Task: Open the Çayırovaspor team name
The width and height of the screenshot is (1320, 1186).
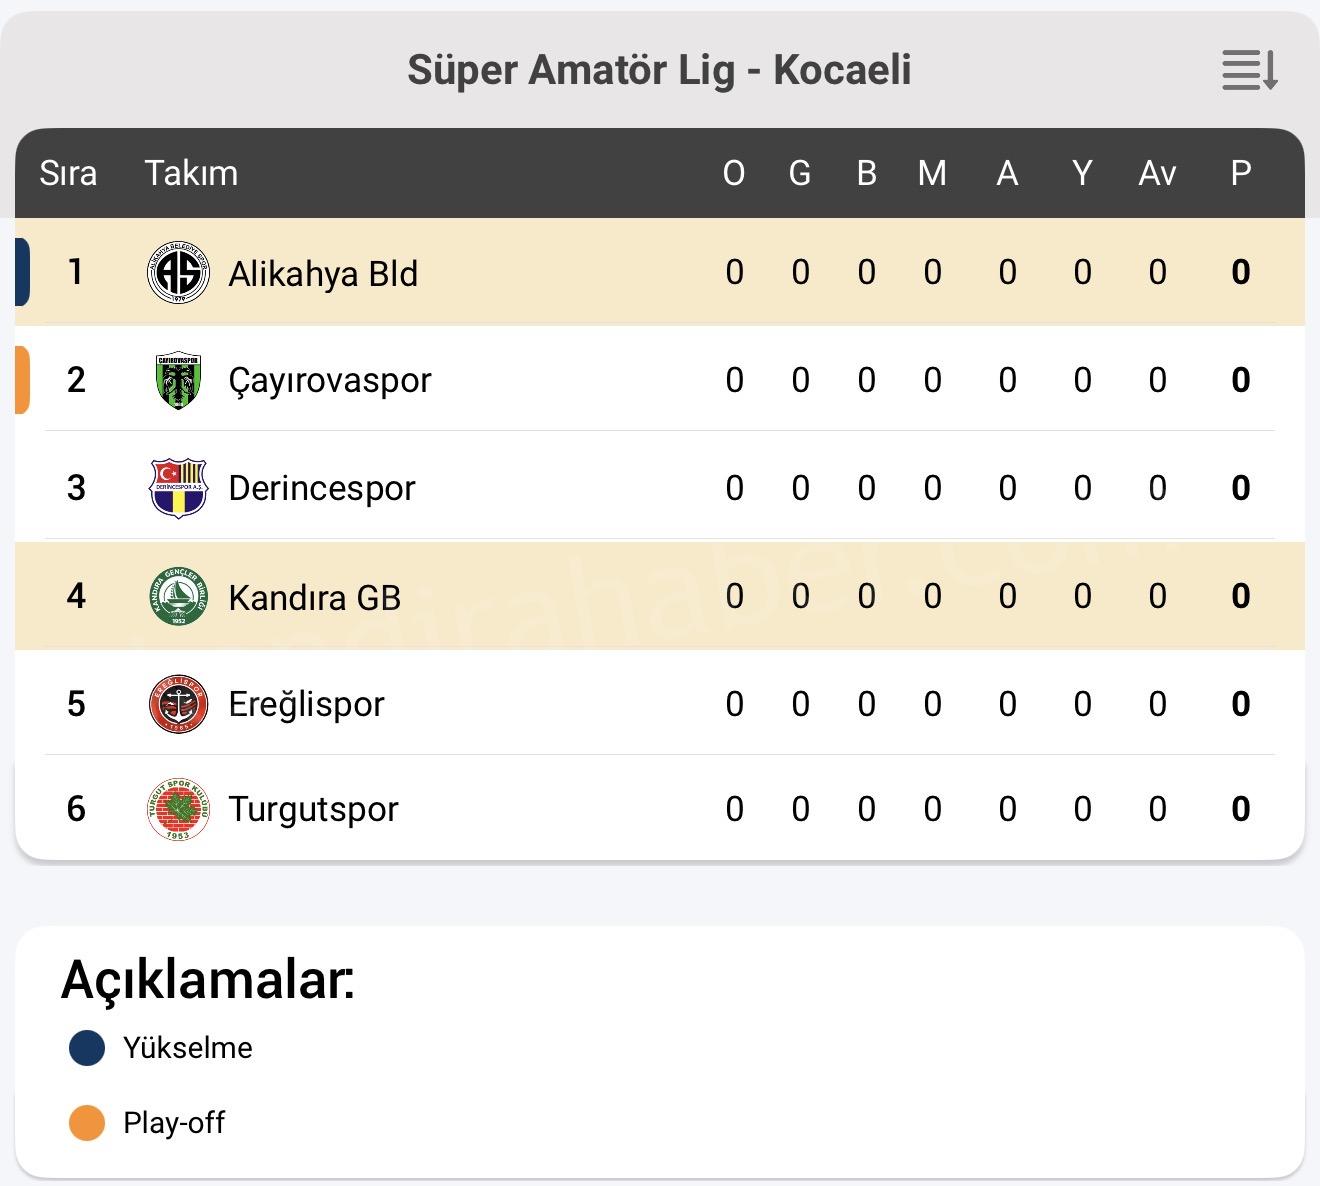Action: coord(330,381)
